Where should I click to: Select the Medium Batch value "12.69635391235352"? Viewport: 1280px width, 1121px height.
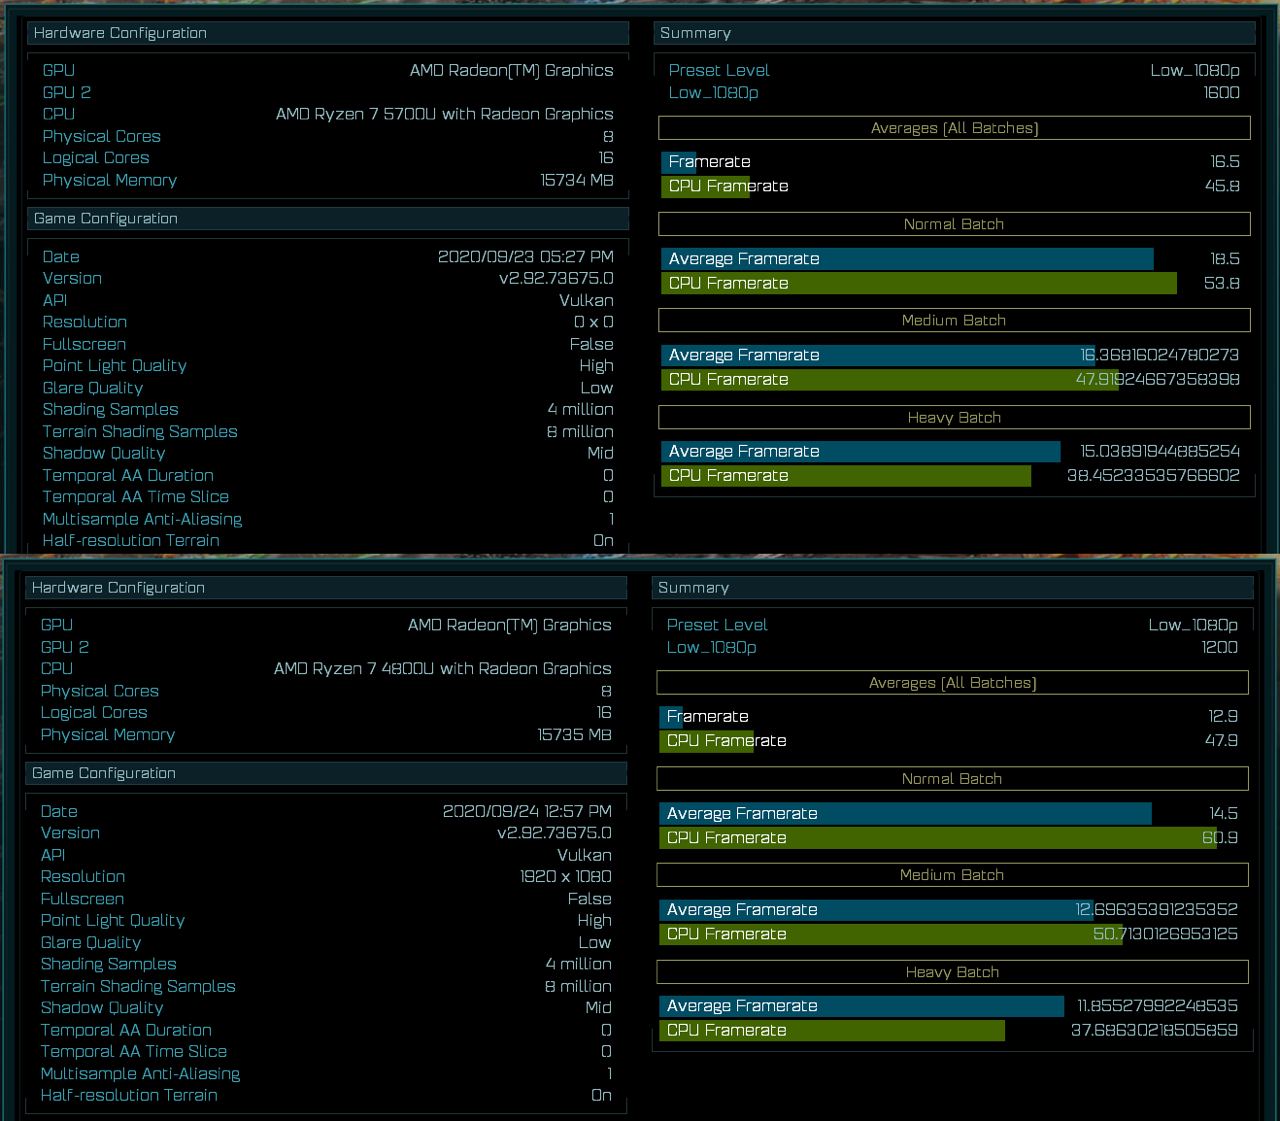click(x=1157, y=910)
